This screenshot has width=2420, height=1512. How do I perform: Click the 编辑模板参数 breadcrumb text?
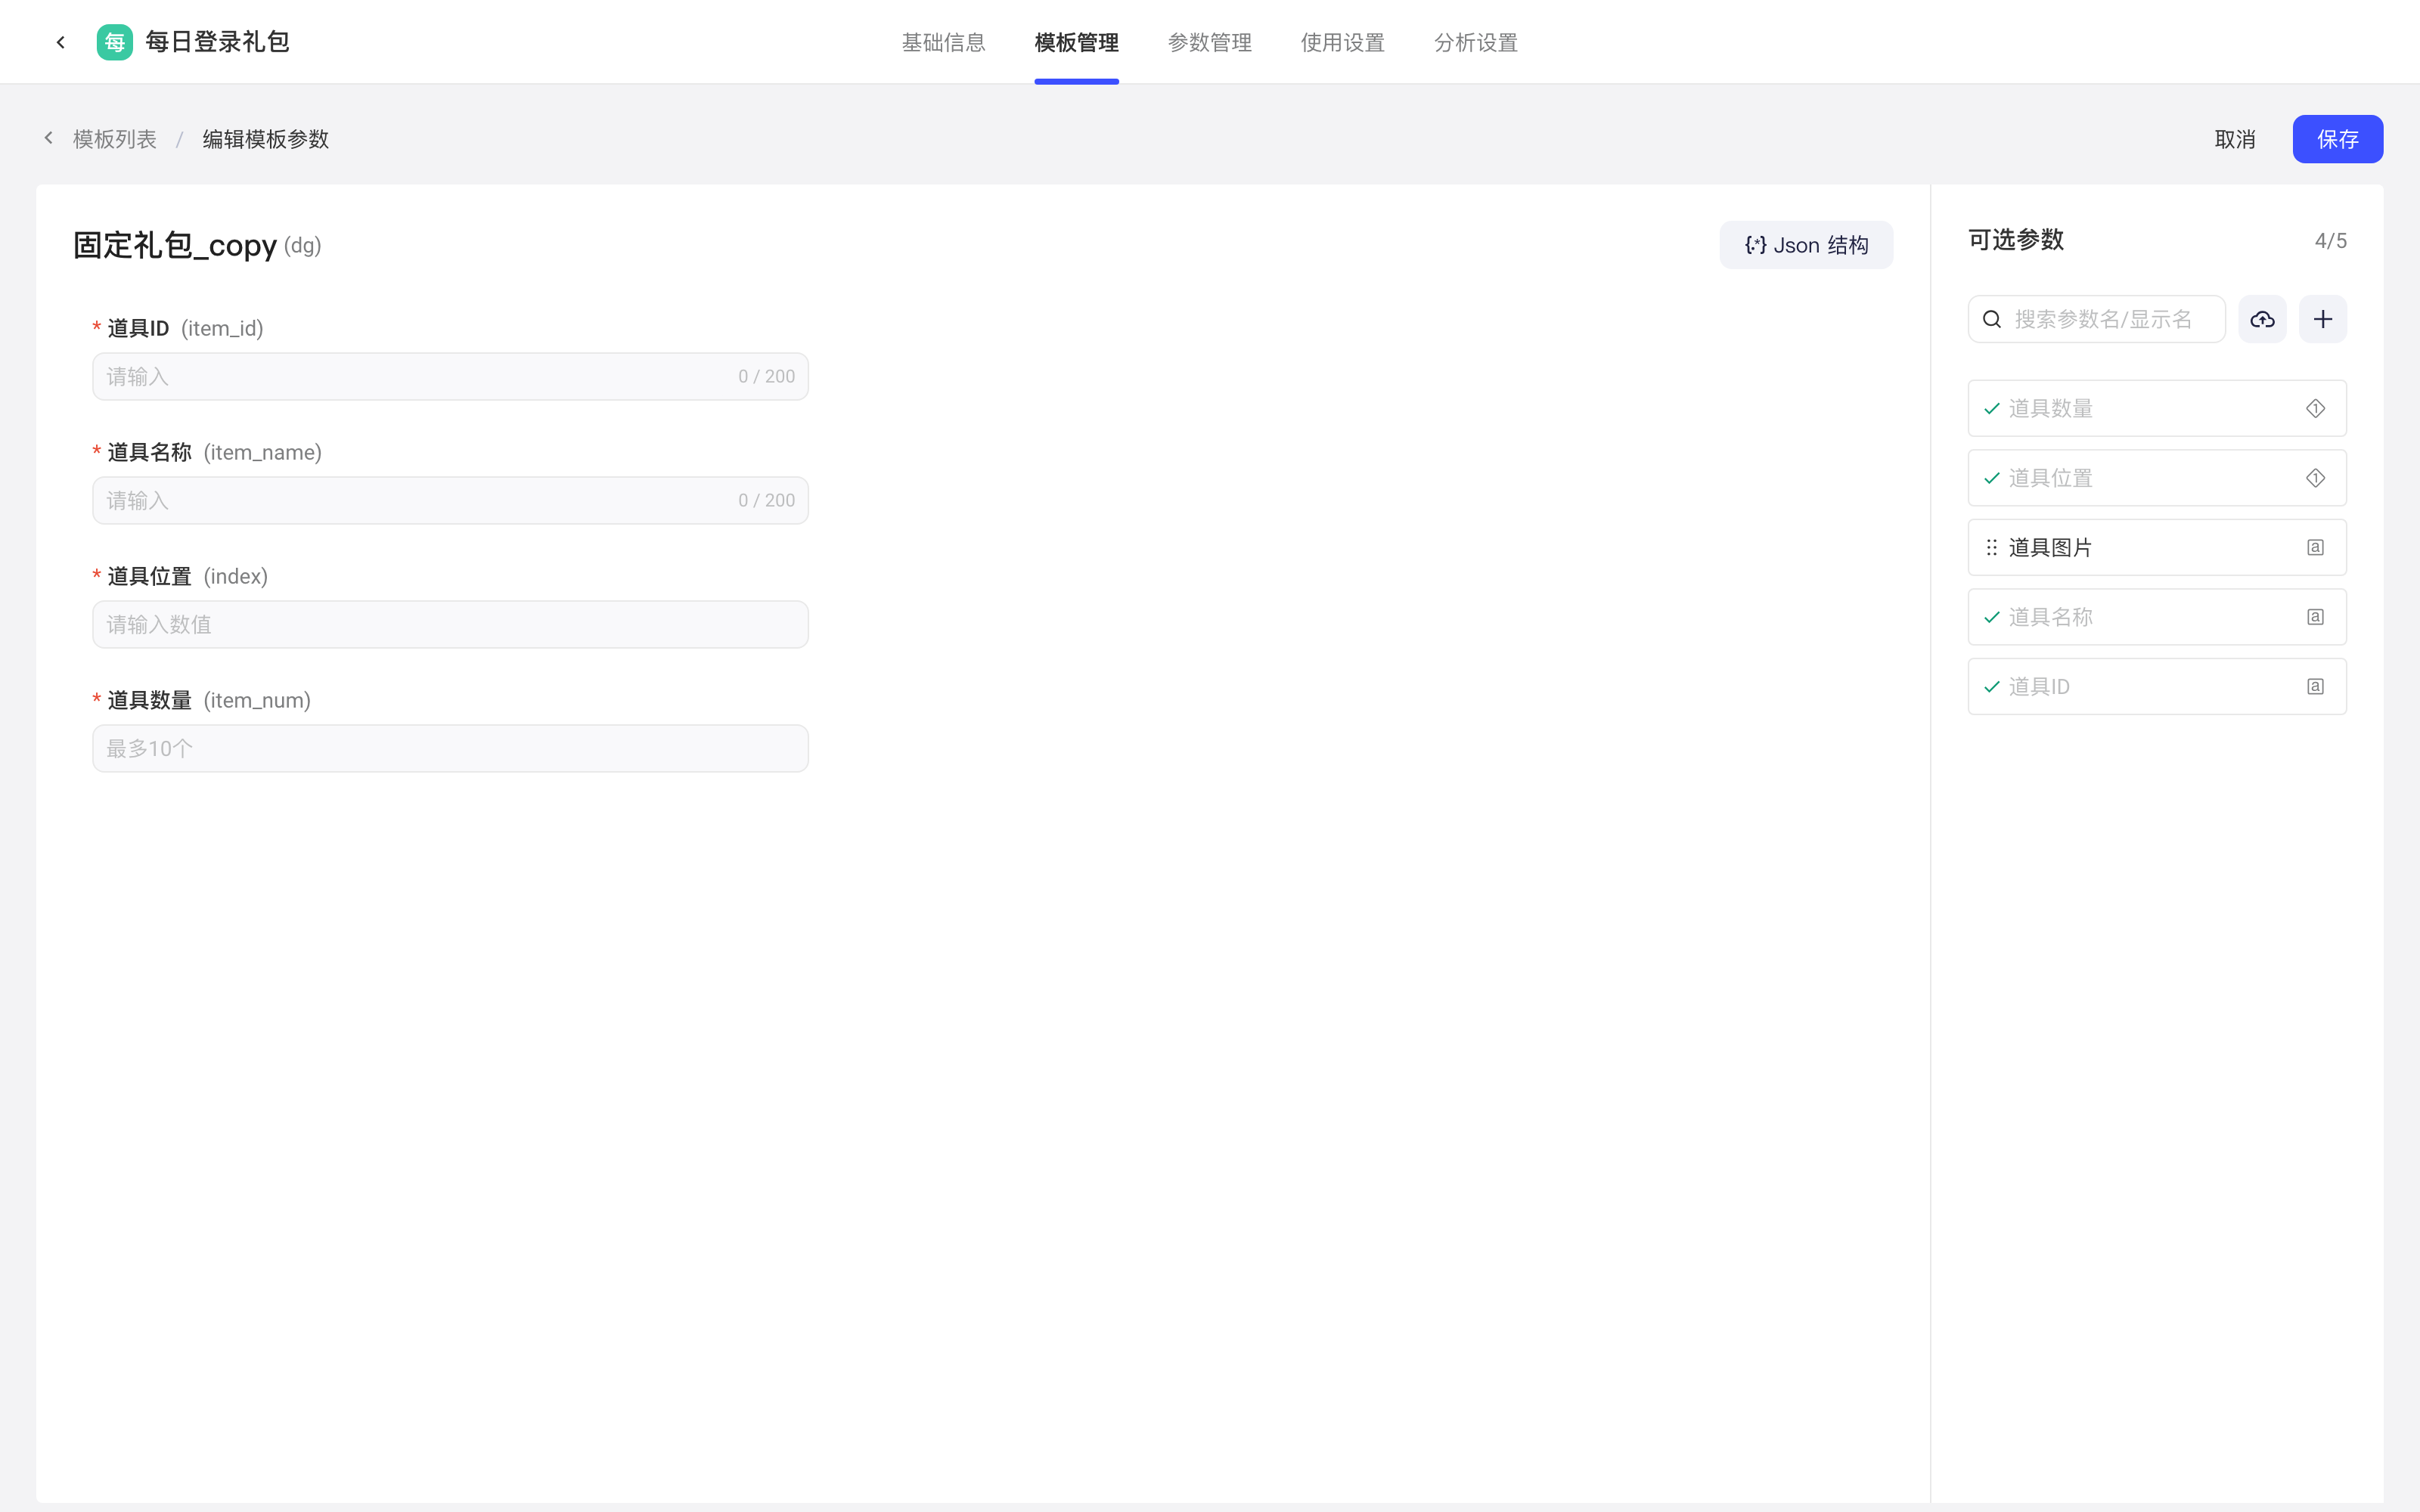266,139
